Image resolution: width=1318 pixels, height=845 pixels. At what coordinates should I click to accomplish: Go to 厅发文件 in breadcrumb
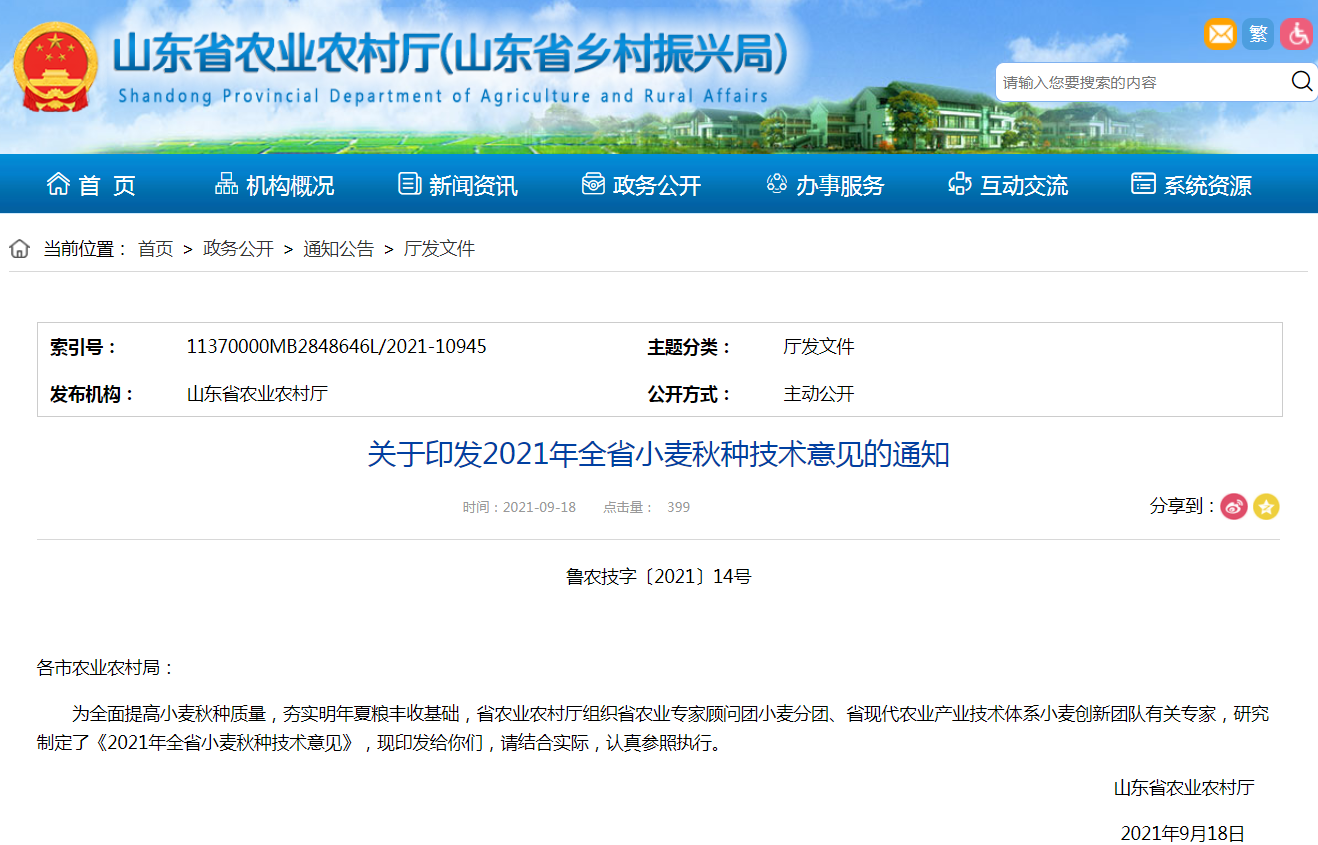click(x=439, y=249)
